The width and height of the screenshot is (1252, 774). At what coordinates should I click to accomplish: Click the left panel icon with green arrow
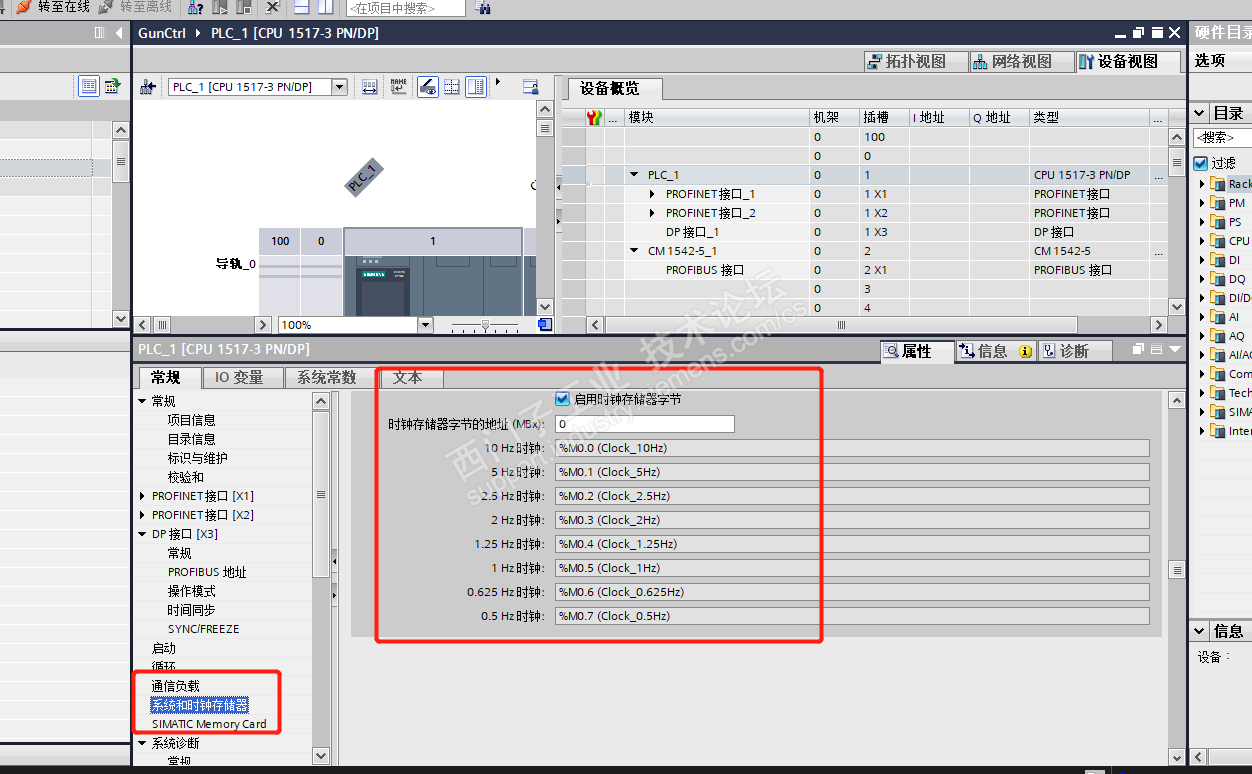(112, 86)
